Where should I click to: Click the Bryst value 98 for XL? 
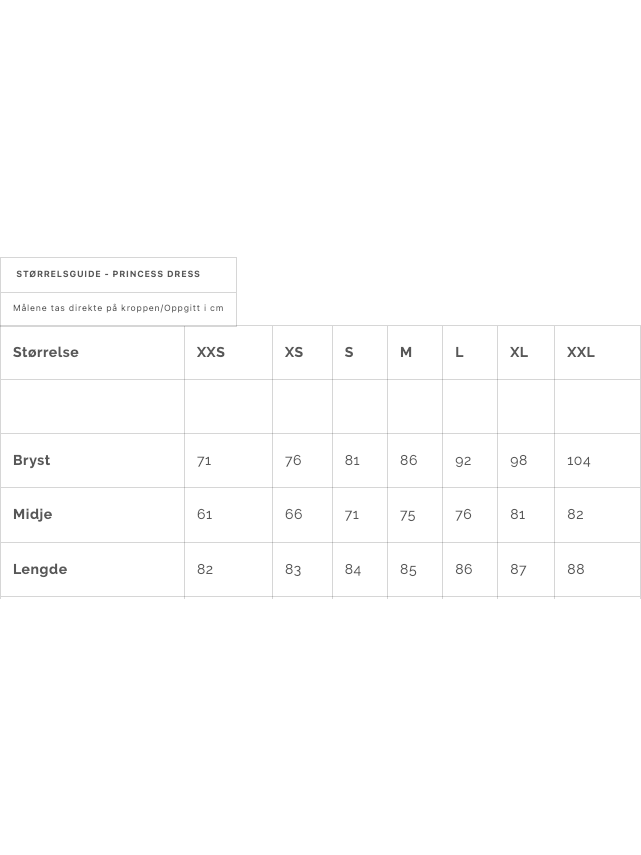pyautogui.click(x=519, y=461)
